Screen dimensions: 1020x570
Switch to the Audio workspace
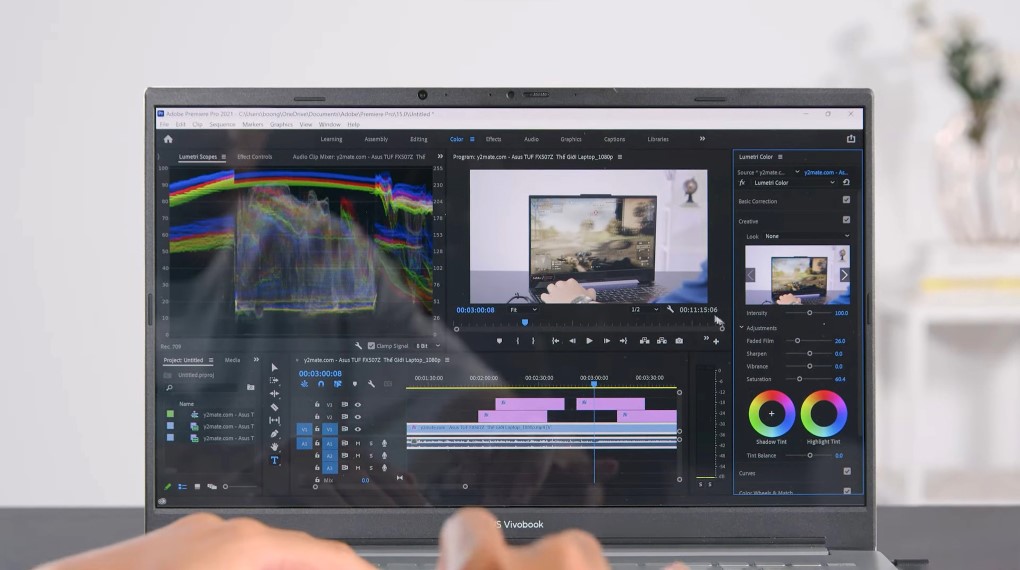click(531, 139)
